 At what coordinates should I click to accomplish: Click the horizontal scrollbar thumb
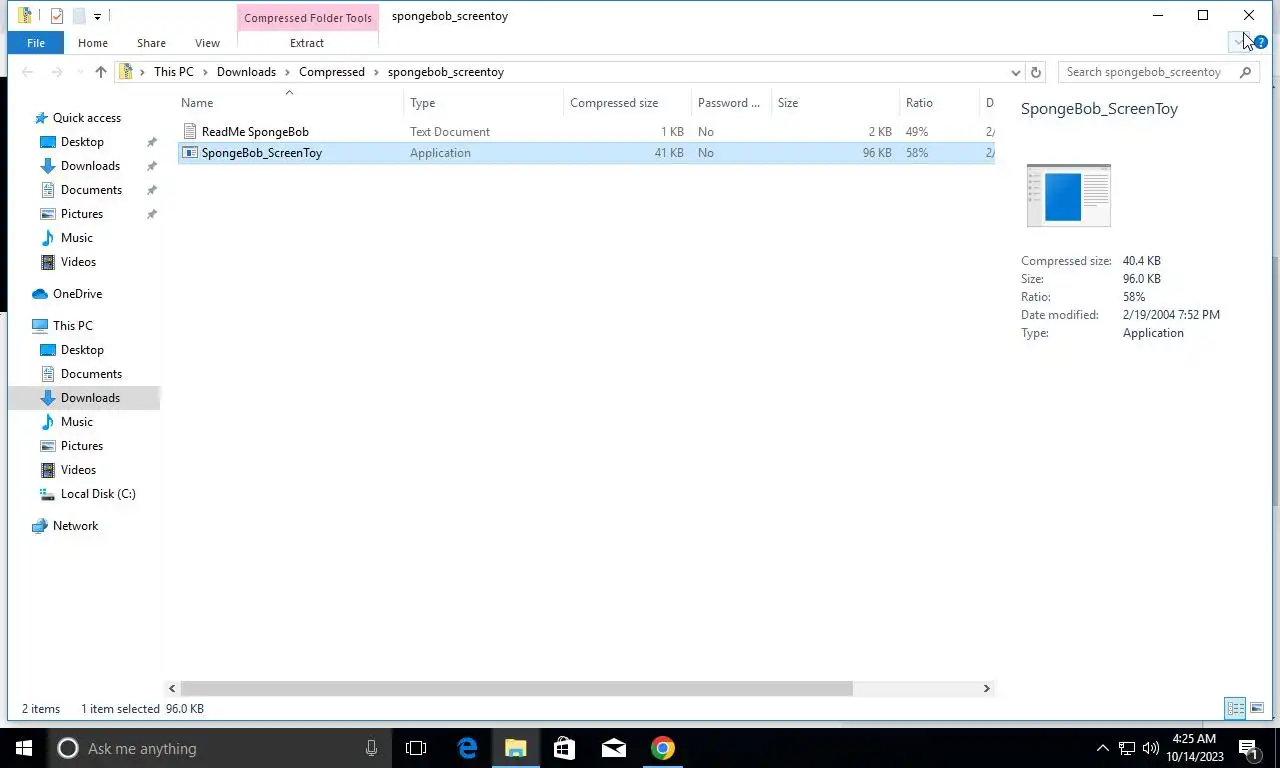click(x=516, y=688)
